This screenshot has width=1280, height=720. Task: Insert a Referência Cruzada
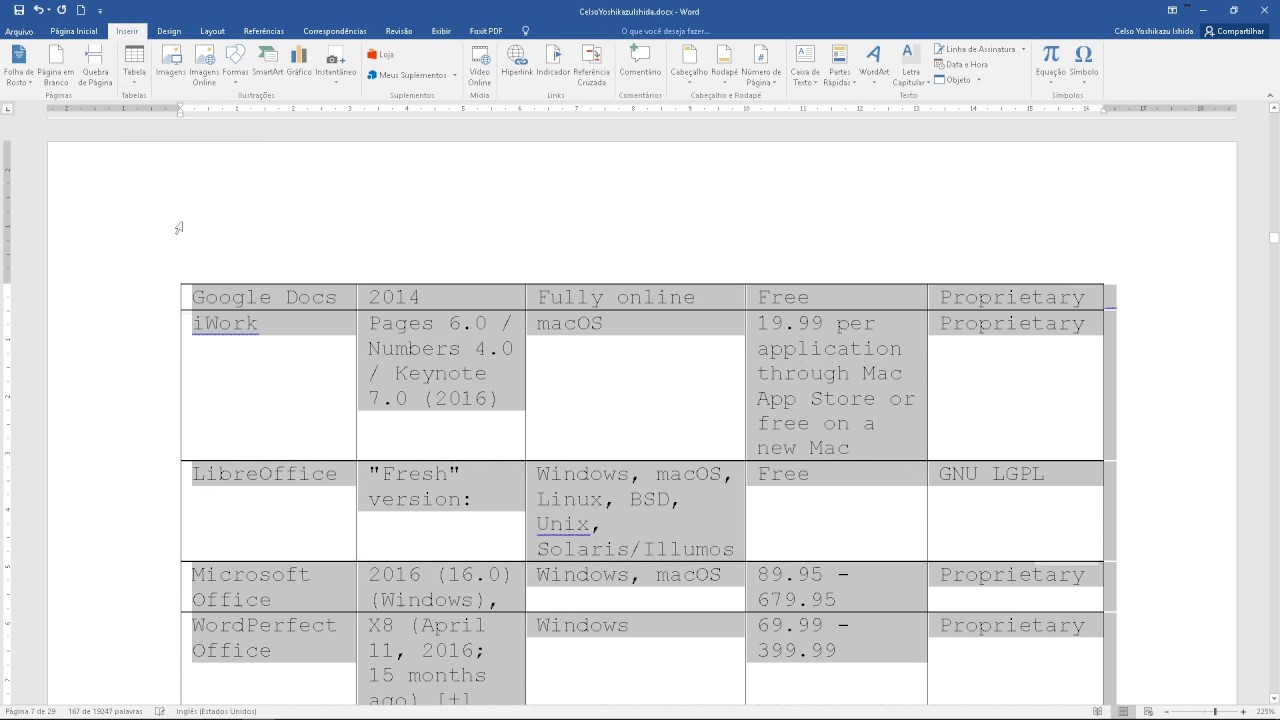[591, 66]
